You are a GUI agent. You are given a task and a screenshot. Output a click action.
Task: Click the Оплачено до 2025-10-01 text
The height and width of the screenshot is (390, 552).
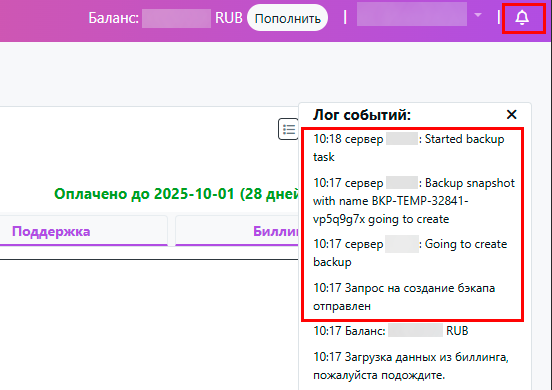tap(176, 194)
